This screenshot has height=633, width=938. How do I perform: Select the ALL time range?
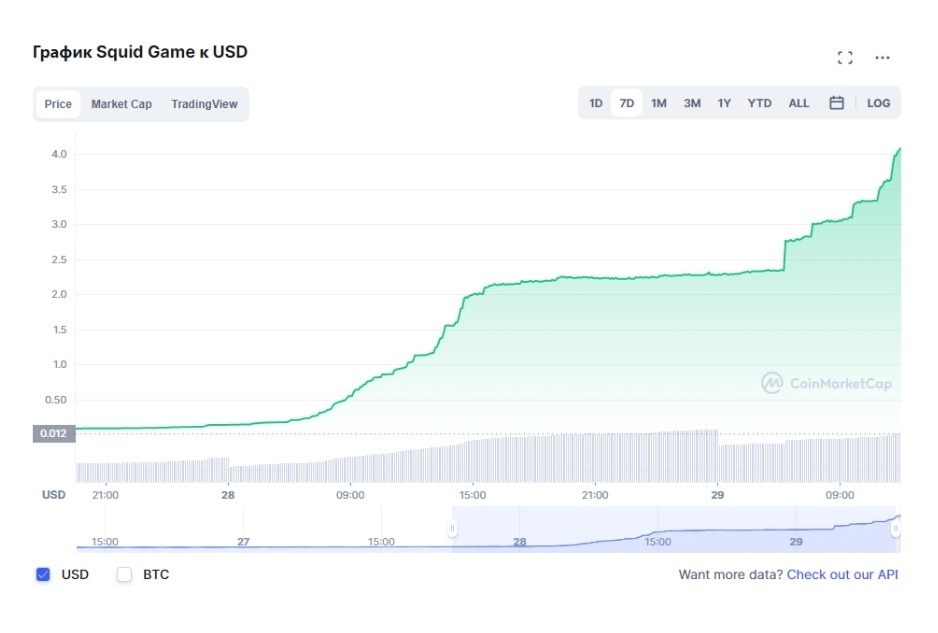(x=799, y=103)
